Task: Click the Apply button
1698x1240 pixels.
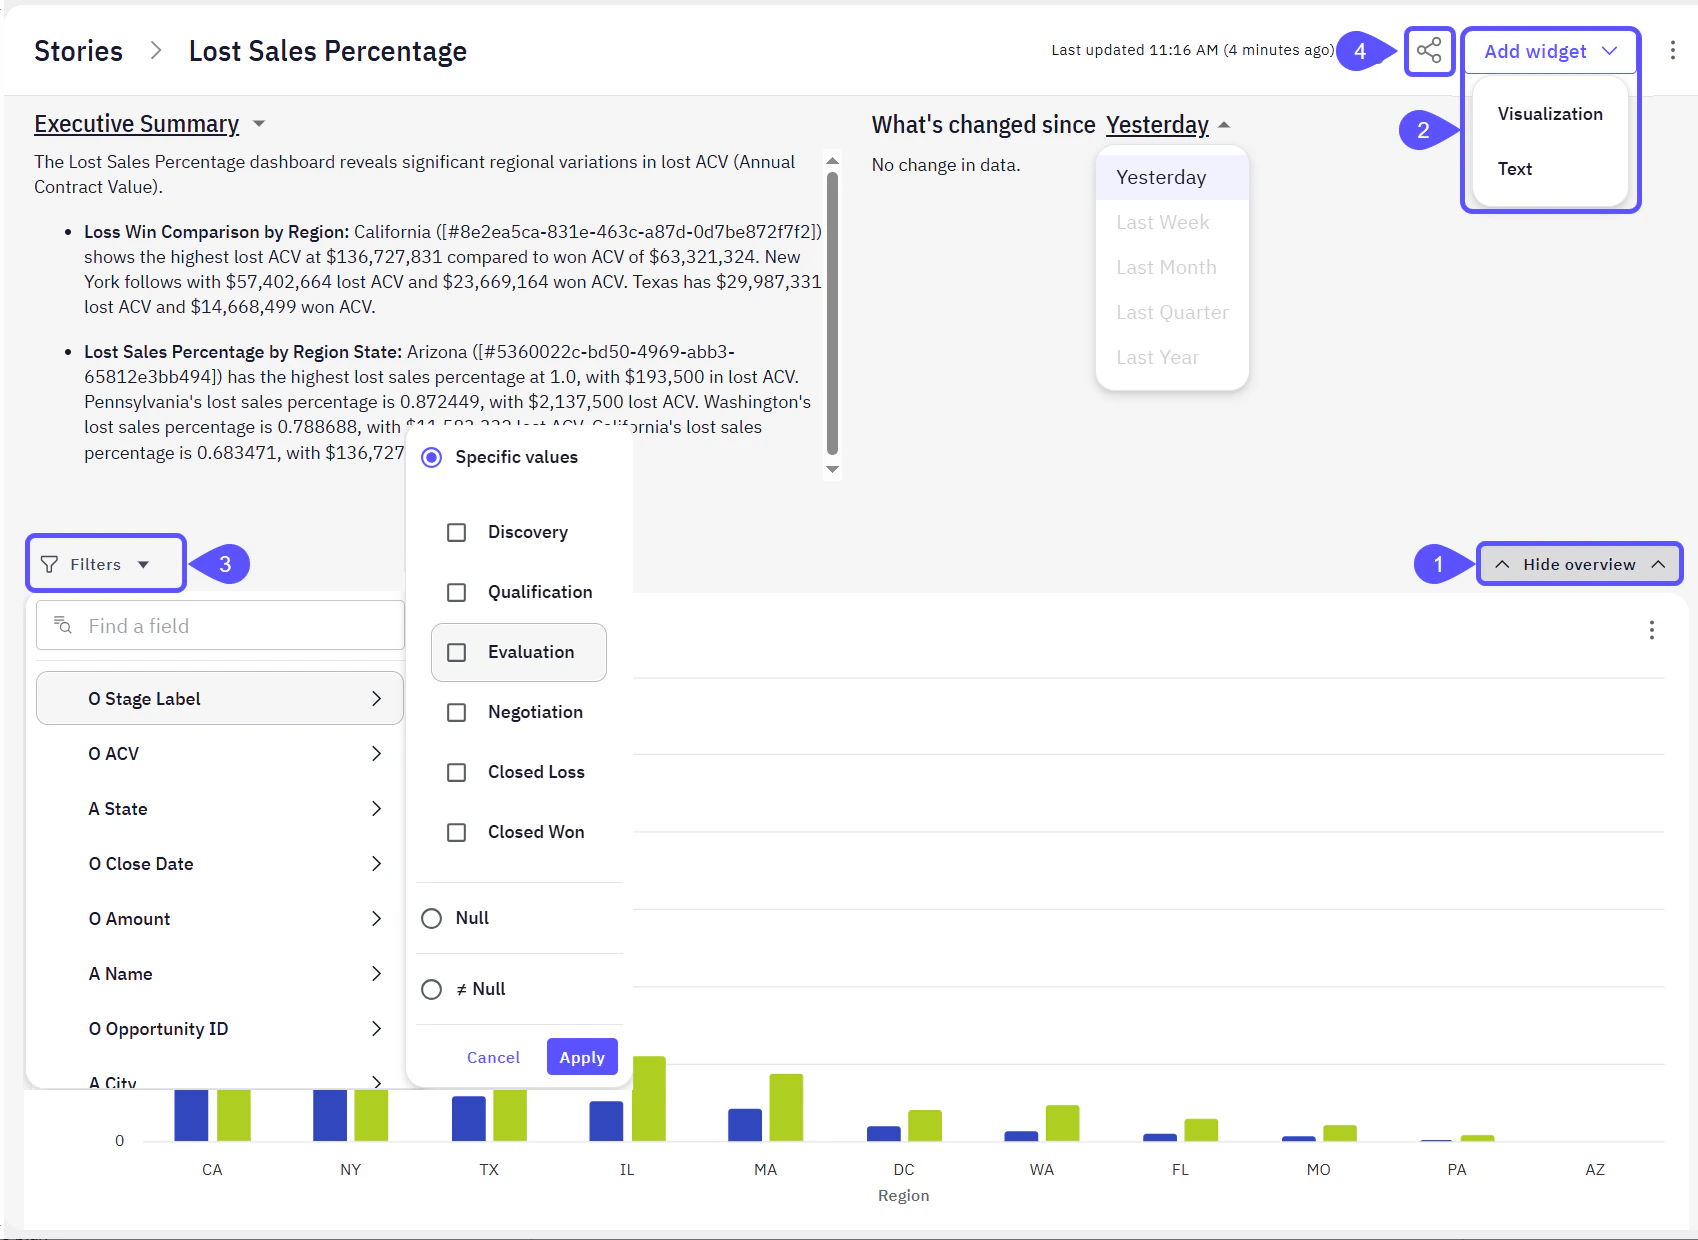Action: [x=582, y=1056]
